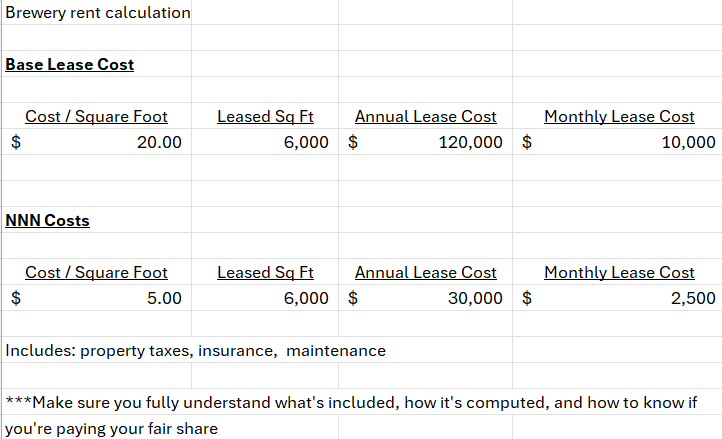
Task: Select the "Brewery rent calculation" title cell
Action: point(97,13)
